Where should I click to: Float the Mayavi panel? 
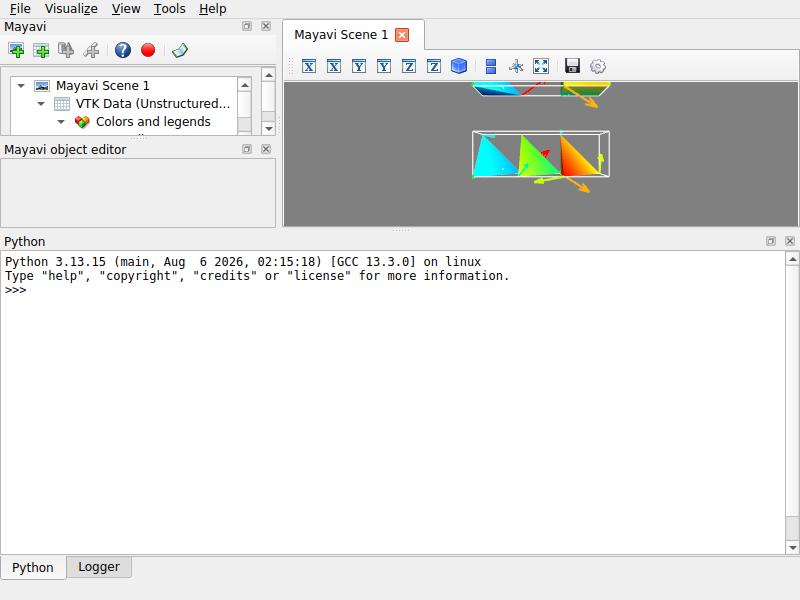247,26
